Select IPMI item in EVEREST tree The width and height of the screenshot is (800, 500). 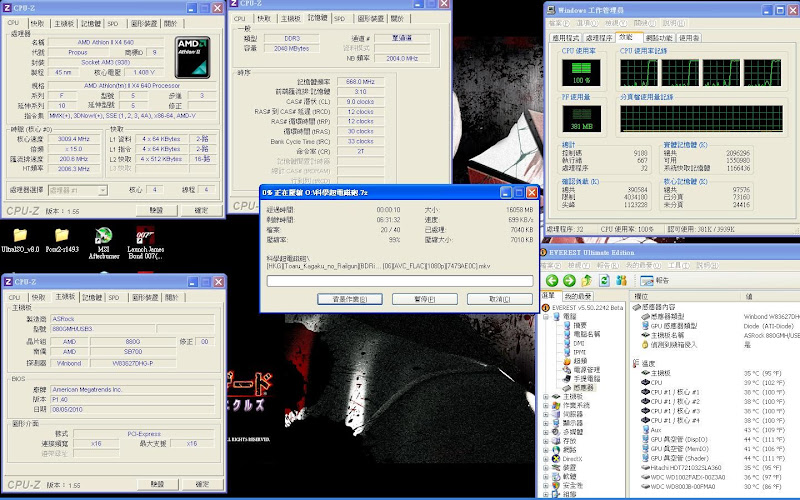(579, 352)
